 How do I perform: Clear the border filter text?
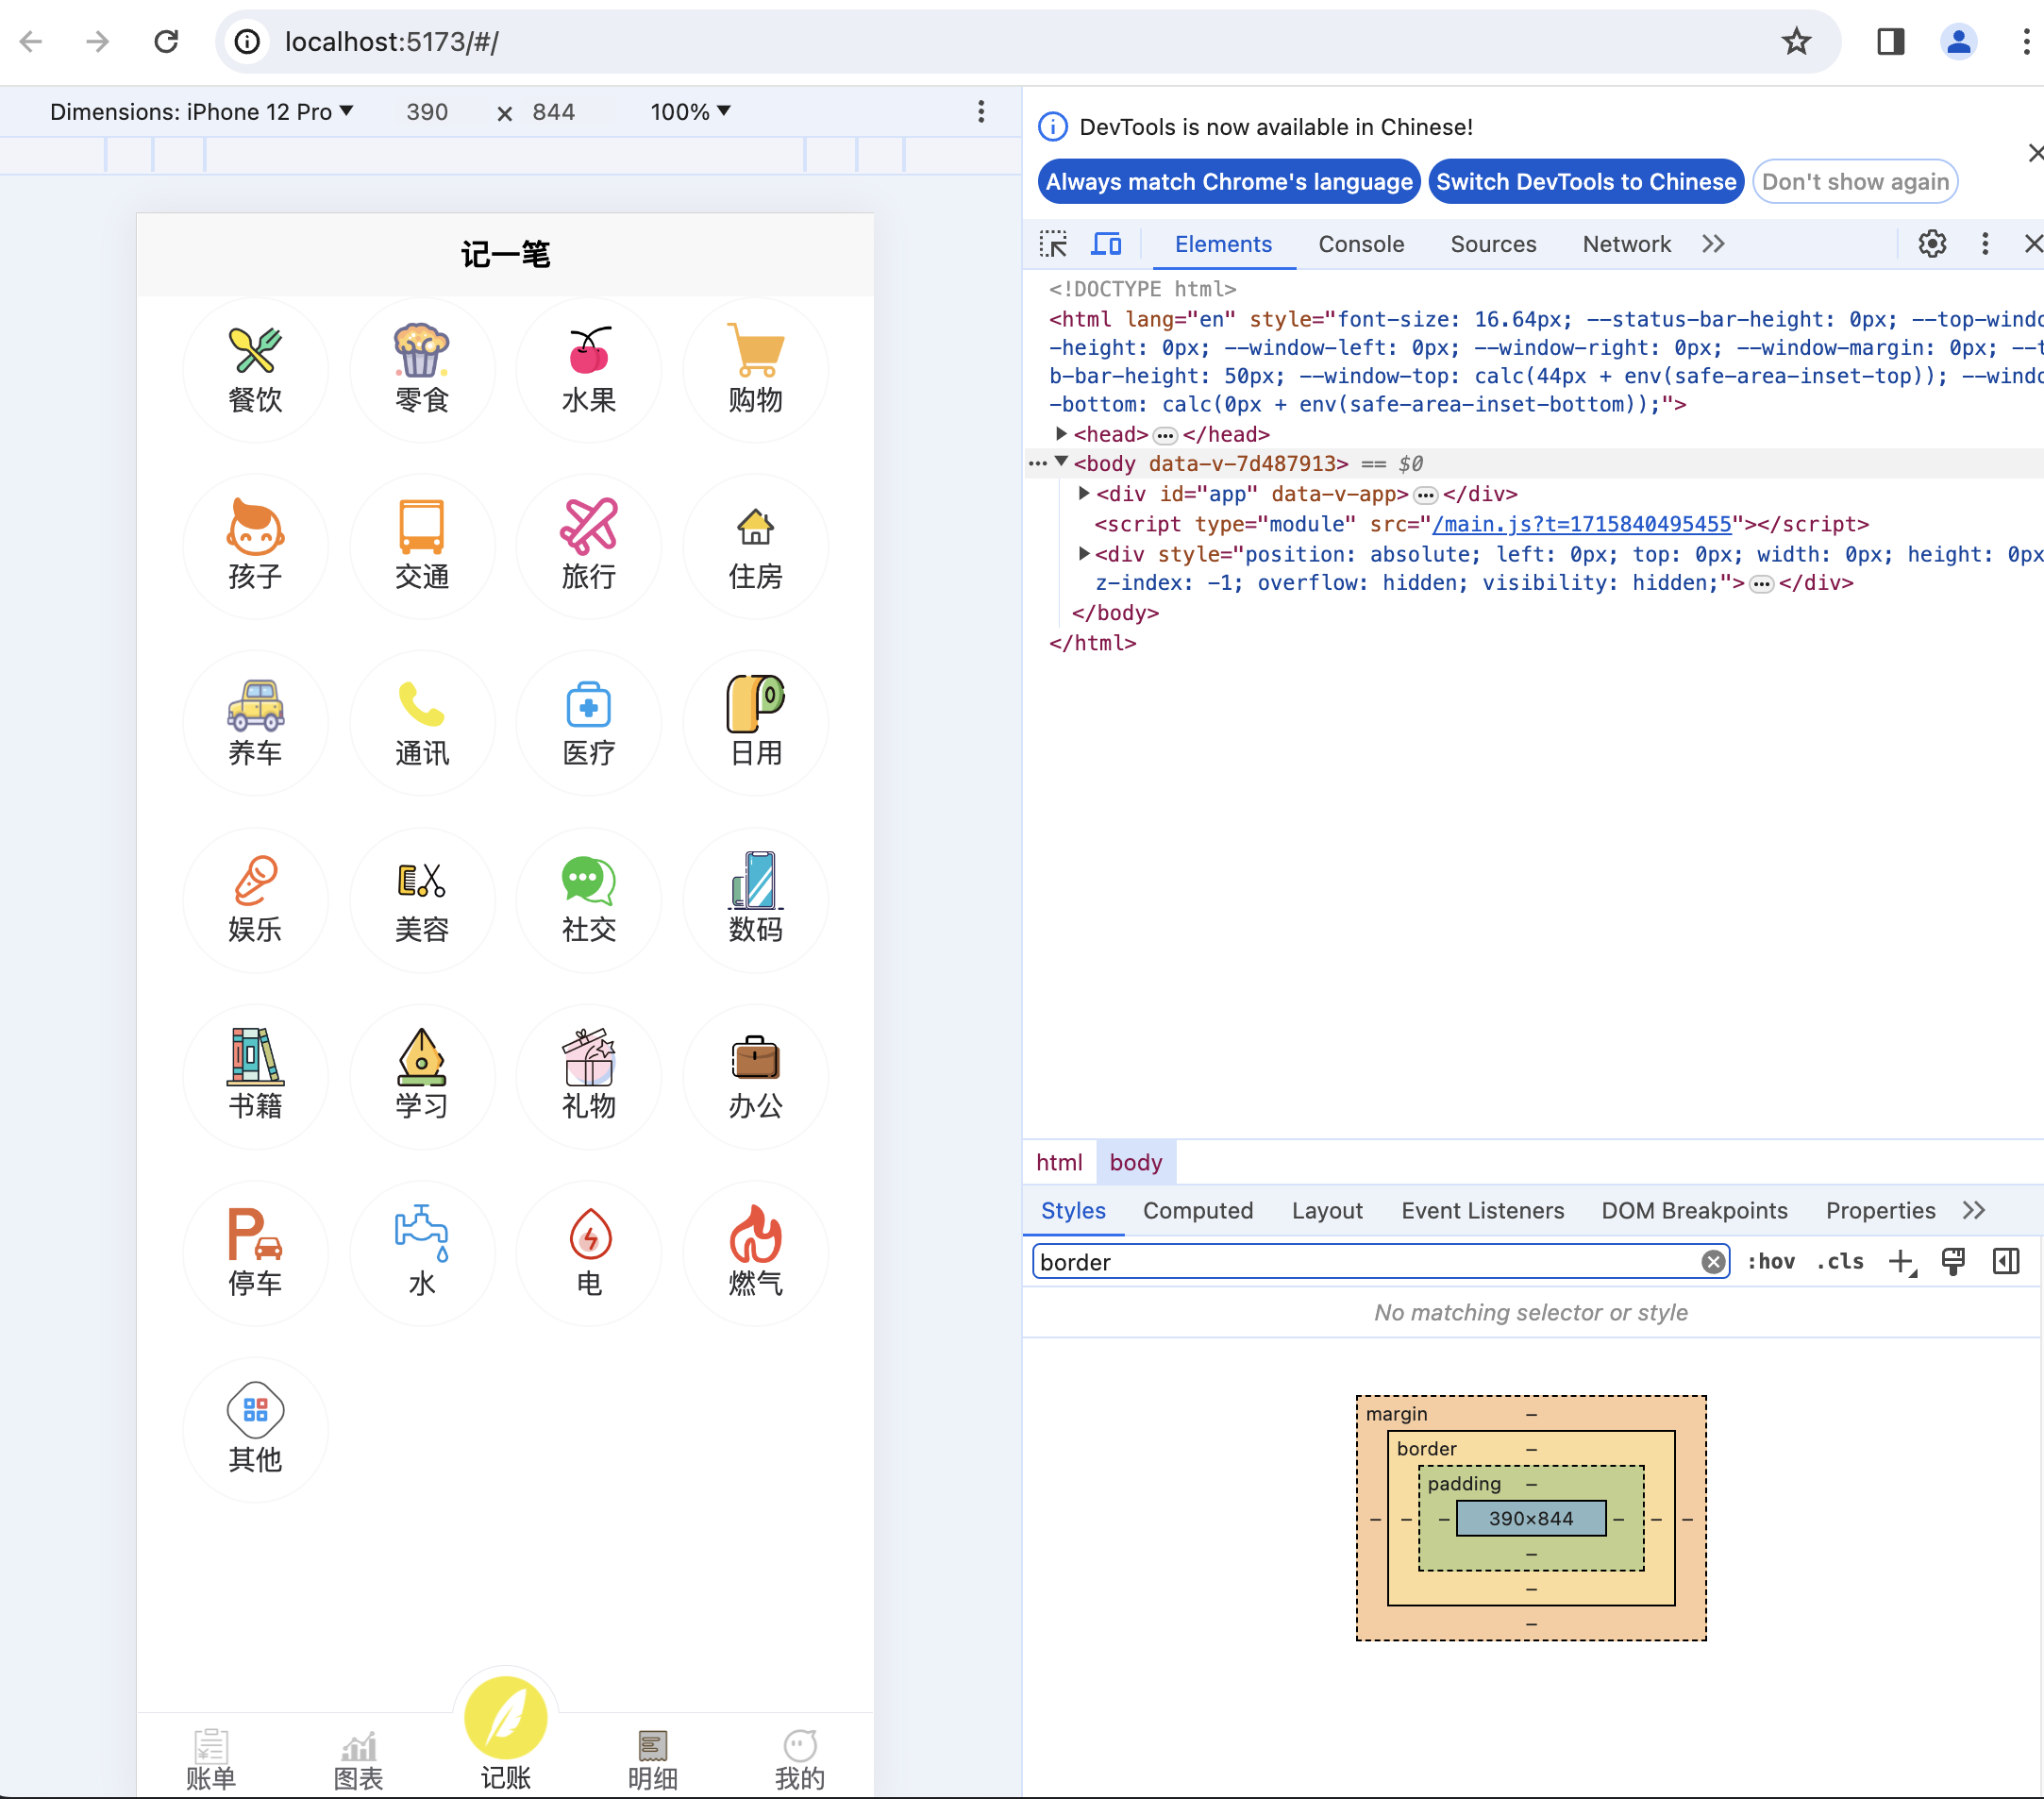(x=1713, y=1262)
